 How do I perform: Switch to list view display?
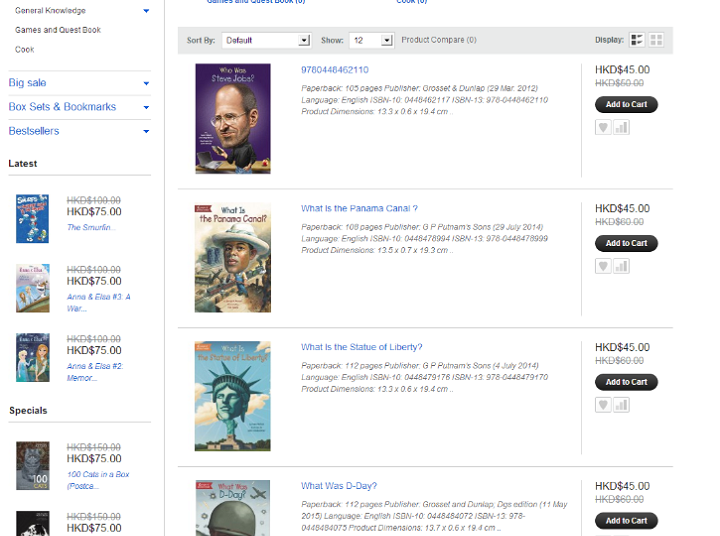click(x=637, y=40)
